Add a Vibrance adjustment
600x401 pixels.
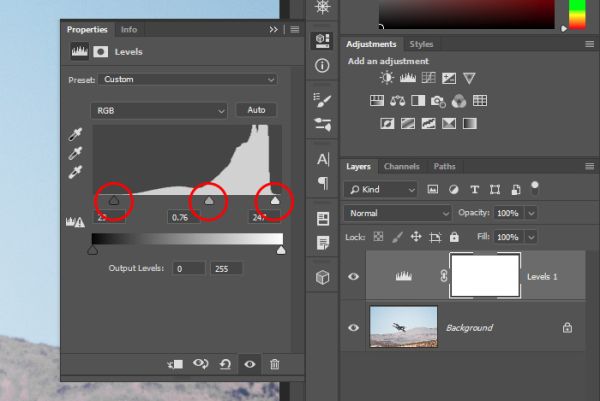pos(469,78)
